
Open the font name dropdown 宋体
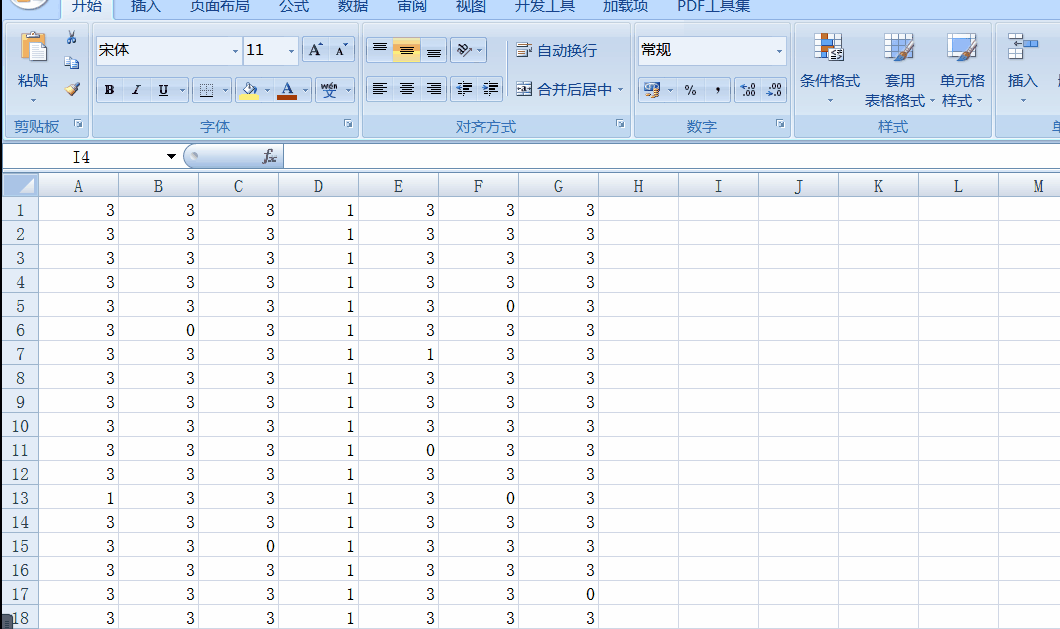click(x=235, y=51)
